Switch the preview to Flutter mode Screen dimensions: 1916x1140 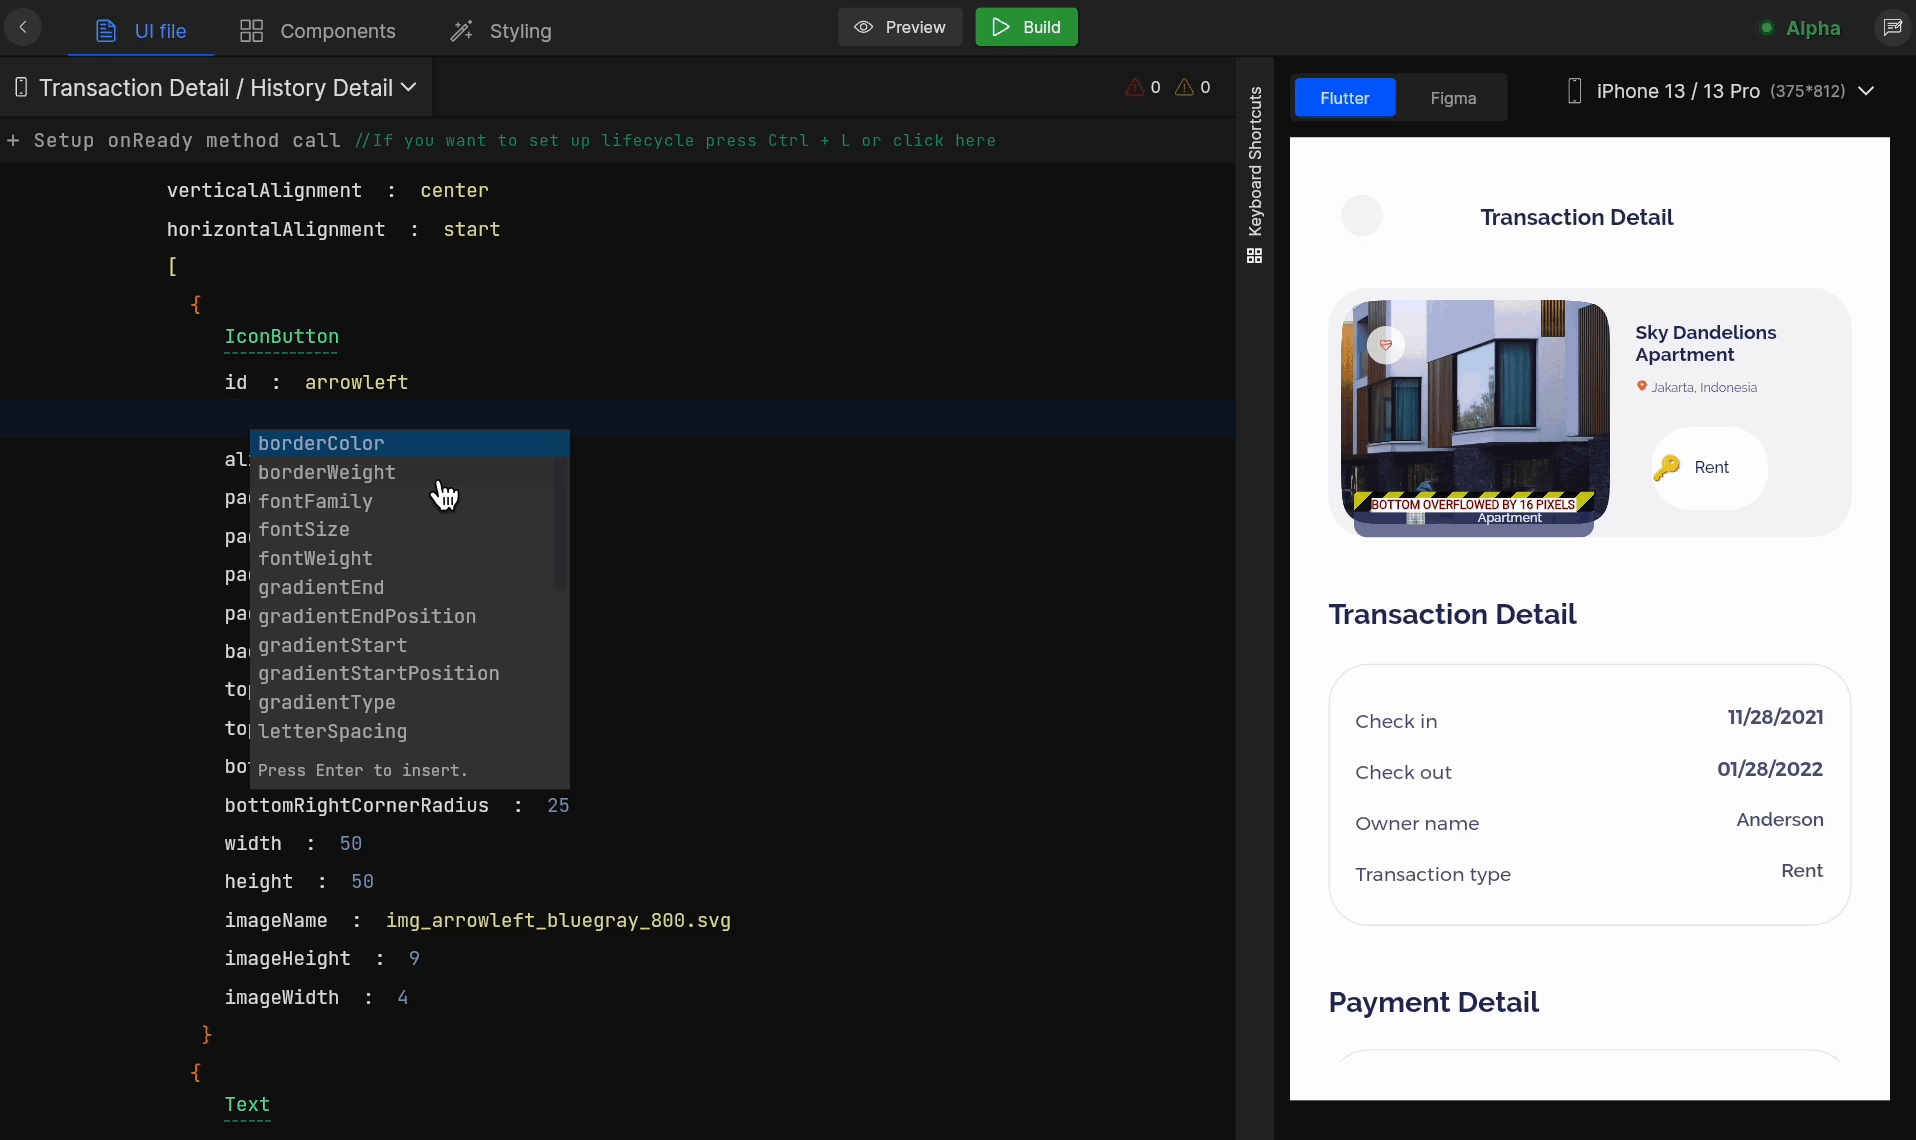click(x=1344, y=98)
